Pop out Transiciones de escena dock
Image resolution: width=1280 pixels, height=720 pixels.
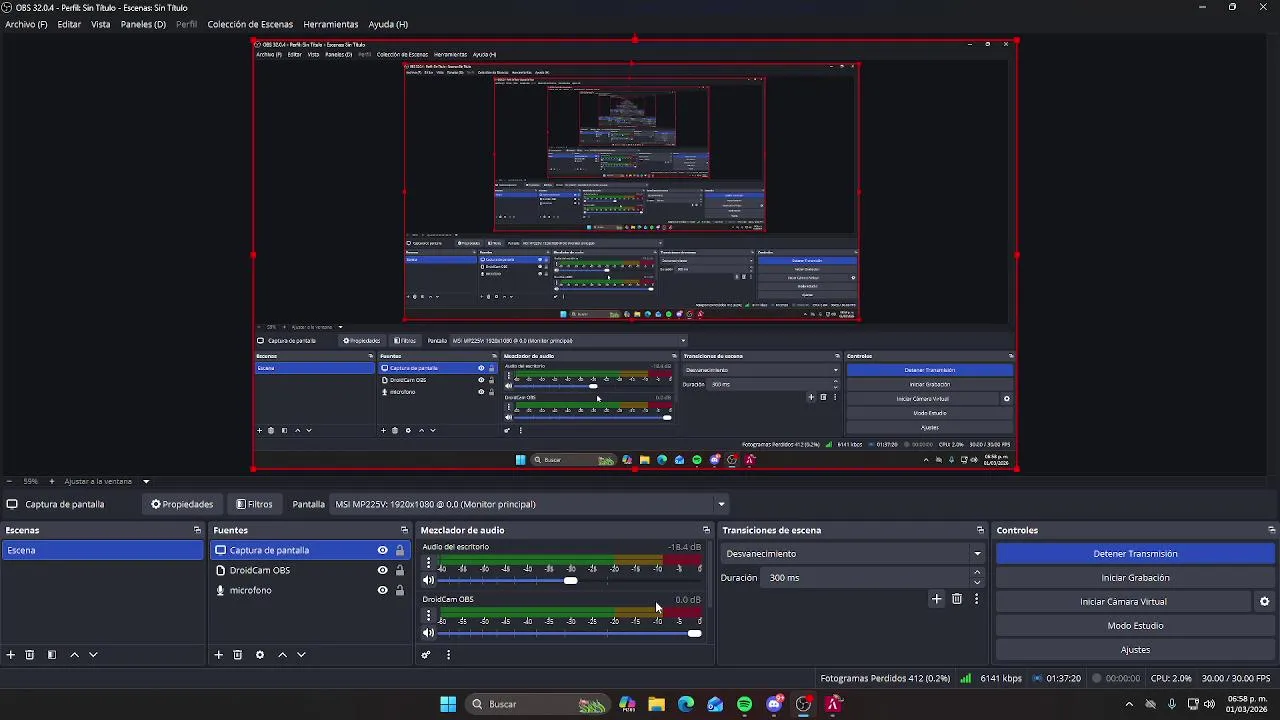[980, 530]
